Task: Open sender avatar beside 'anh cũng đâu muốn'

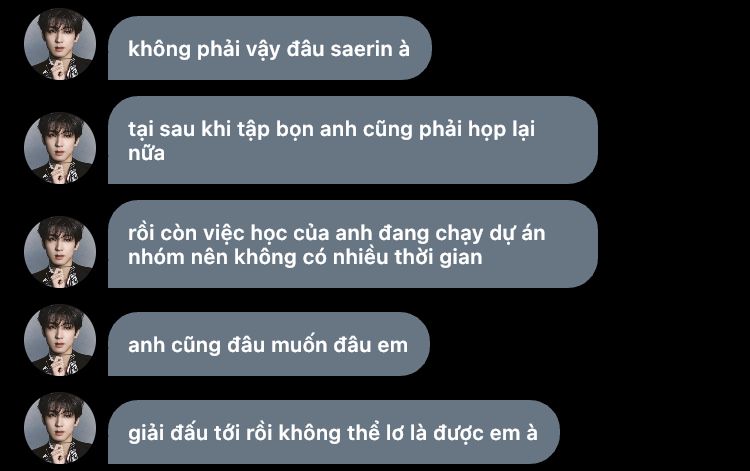Action: [60, 340]
